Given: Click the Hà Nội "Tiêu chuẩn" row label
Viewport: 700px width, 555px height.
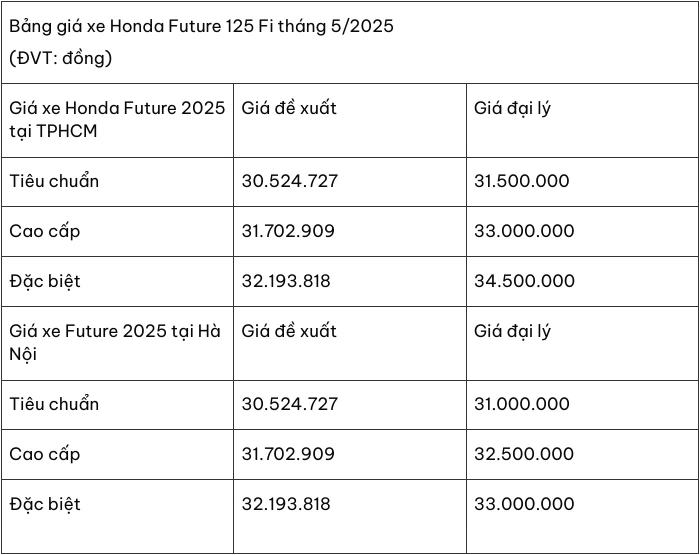Looking at the screenshot, I should pyautogui.click(x=54, y=404).
